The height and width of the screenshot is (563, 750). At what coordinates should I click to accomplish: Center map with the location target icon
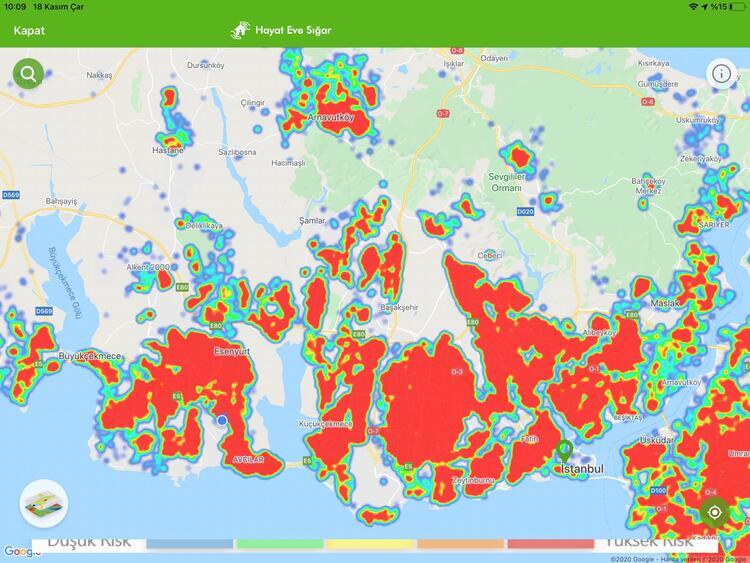[714, 513]
